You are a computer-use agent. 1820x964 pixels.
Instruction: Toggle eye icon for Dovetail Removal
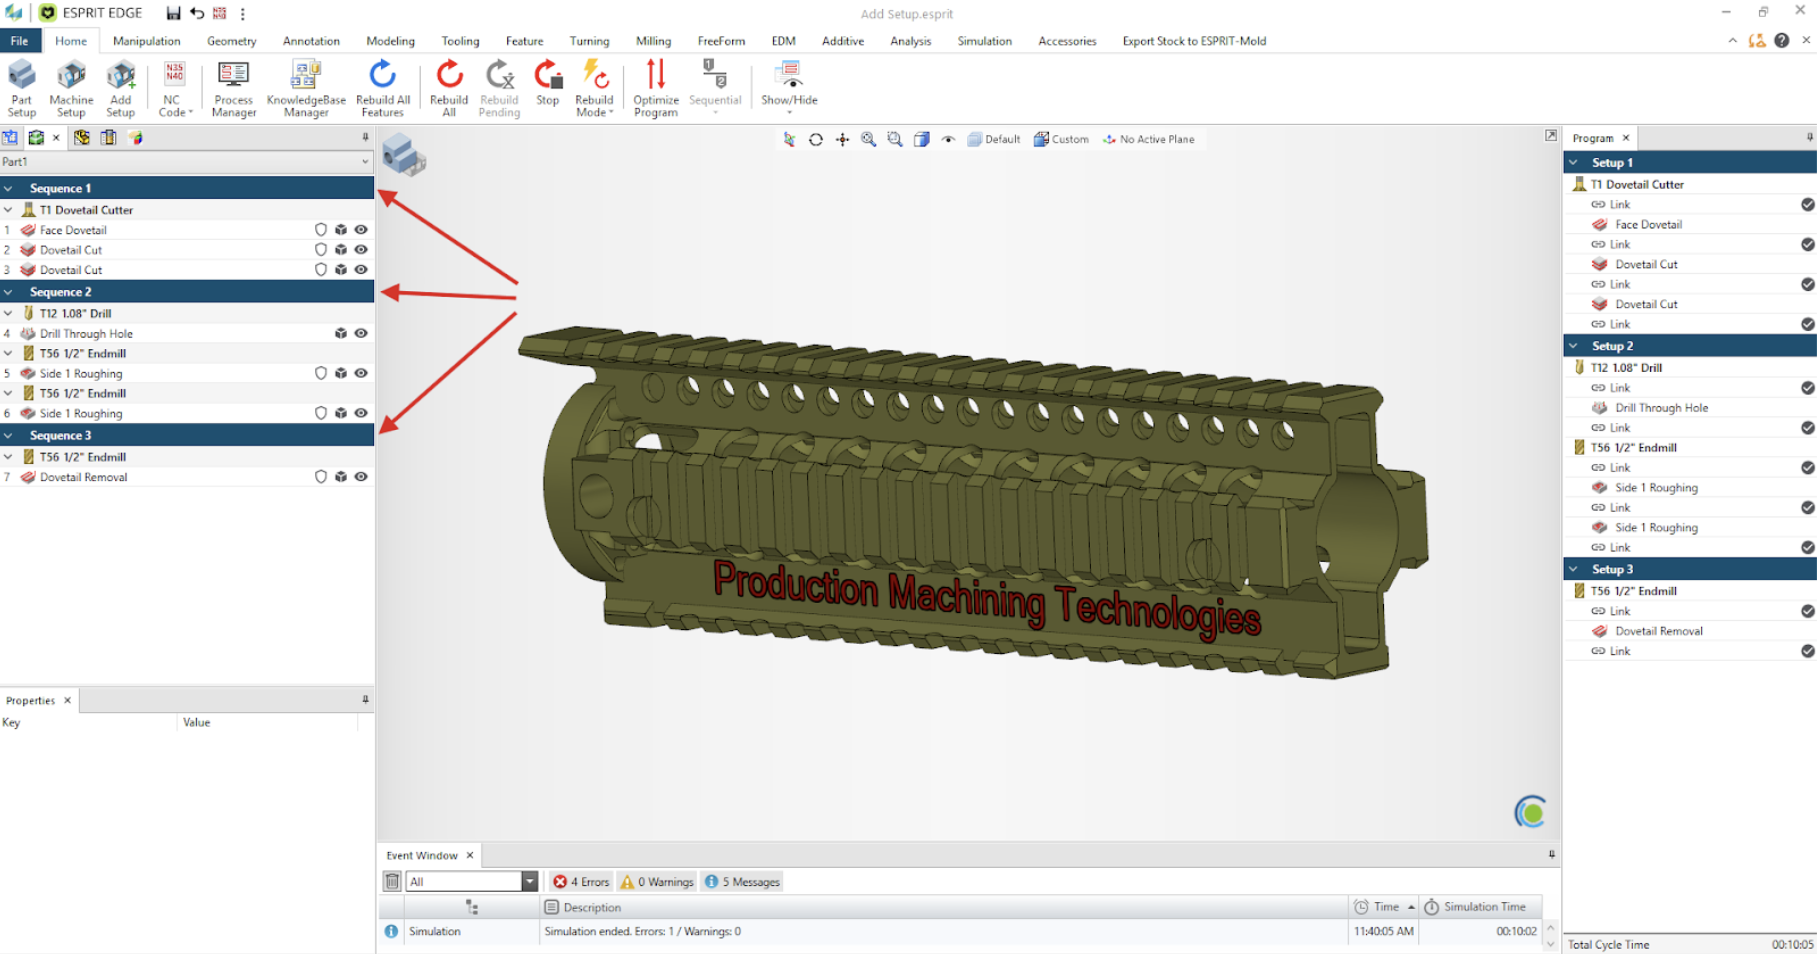[x=361, y=478]
